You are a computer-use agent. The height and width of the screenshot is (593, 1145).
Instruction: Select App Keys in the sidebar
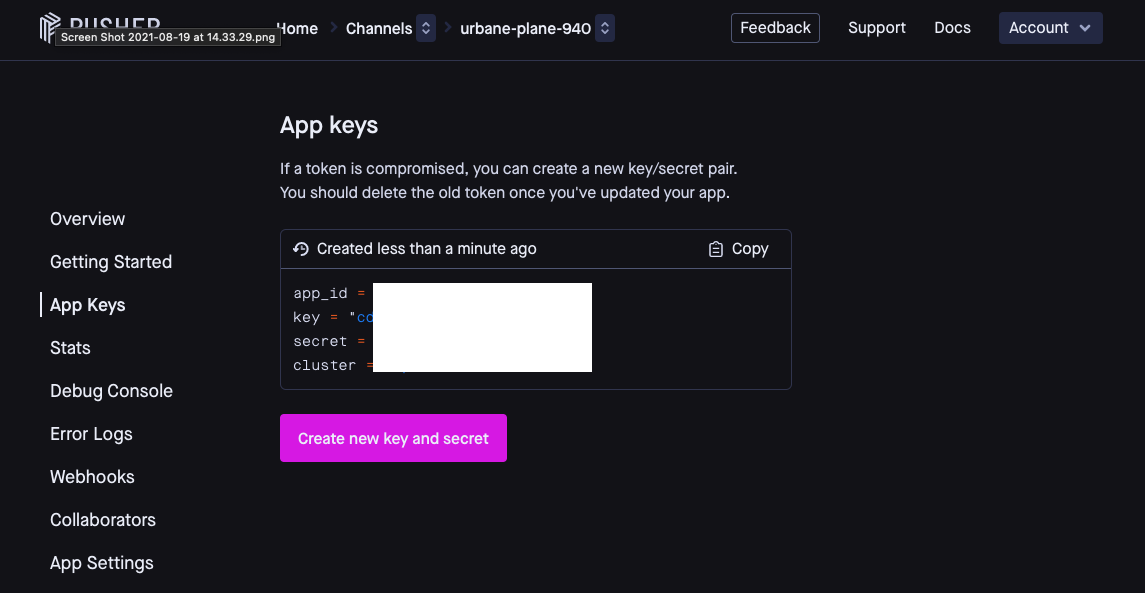coord(87,304)
